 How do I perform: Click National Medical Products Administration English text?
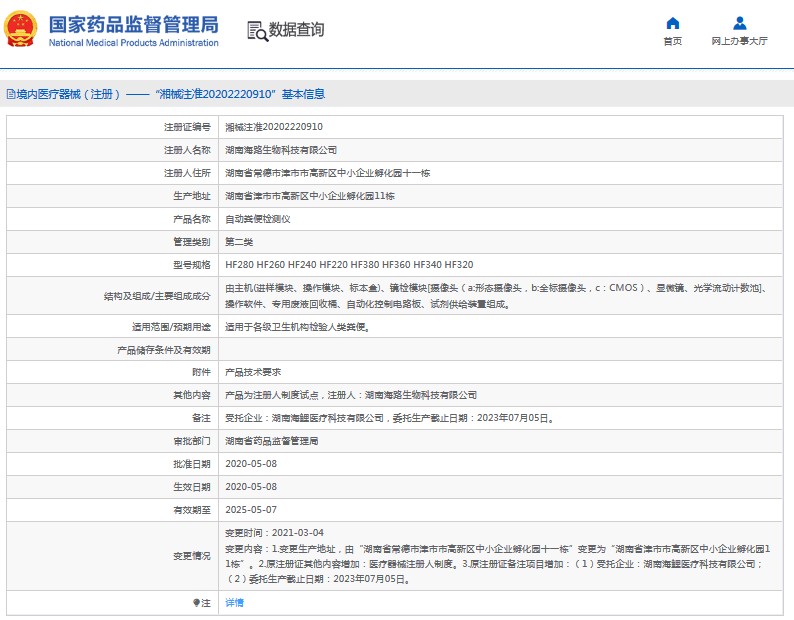tap(134, 43)
